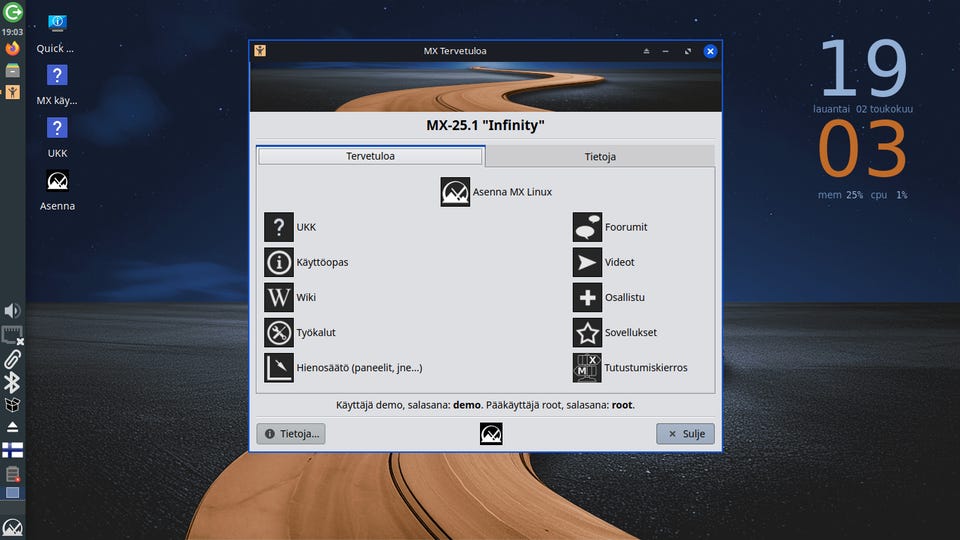This screenshot has height=540, width=960.
Task: Open package updater box icon in panel
Action: [x=12, y=405]
